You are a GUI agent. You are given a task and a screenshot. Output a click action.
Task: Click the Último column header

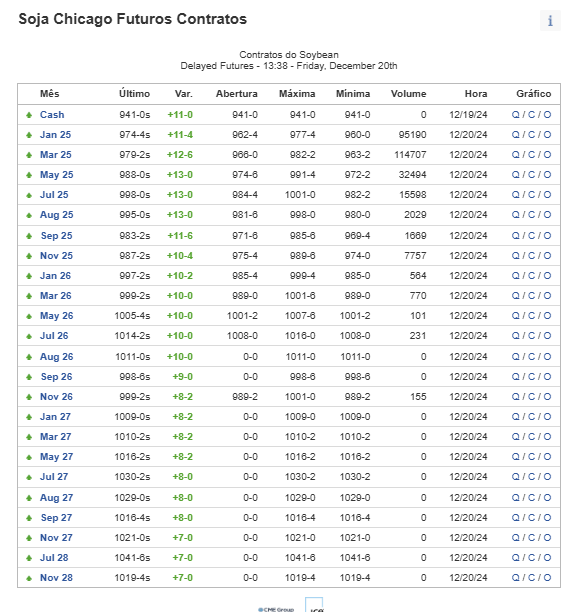134,94
